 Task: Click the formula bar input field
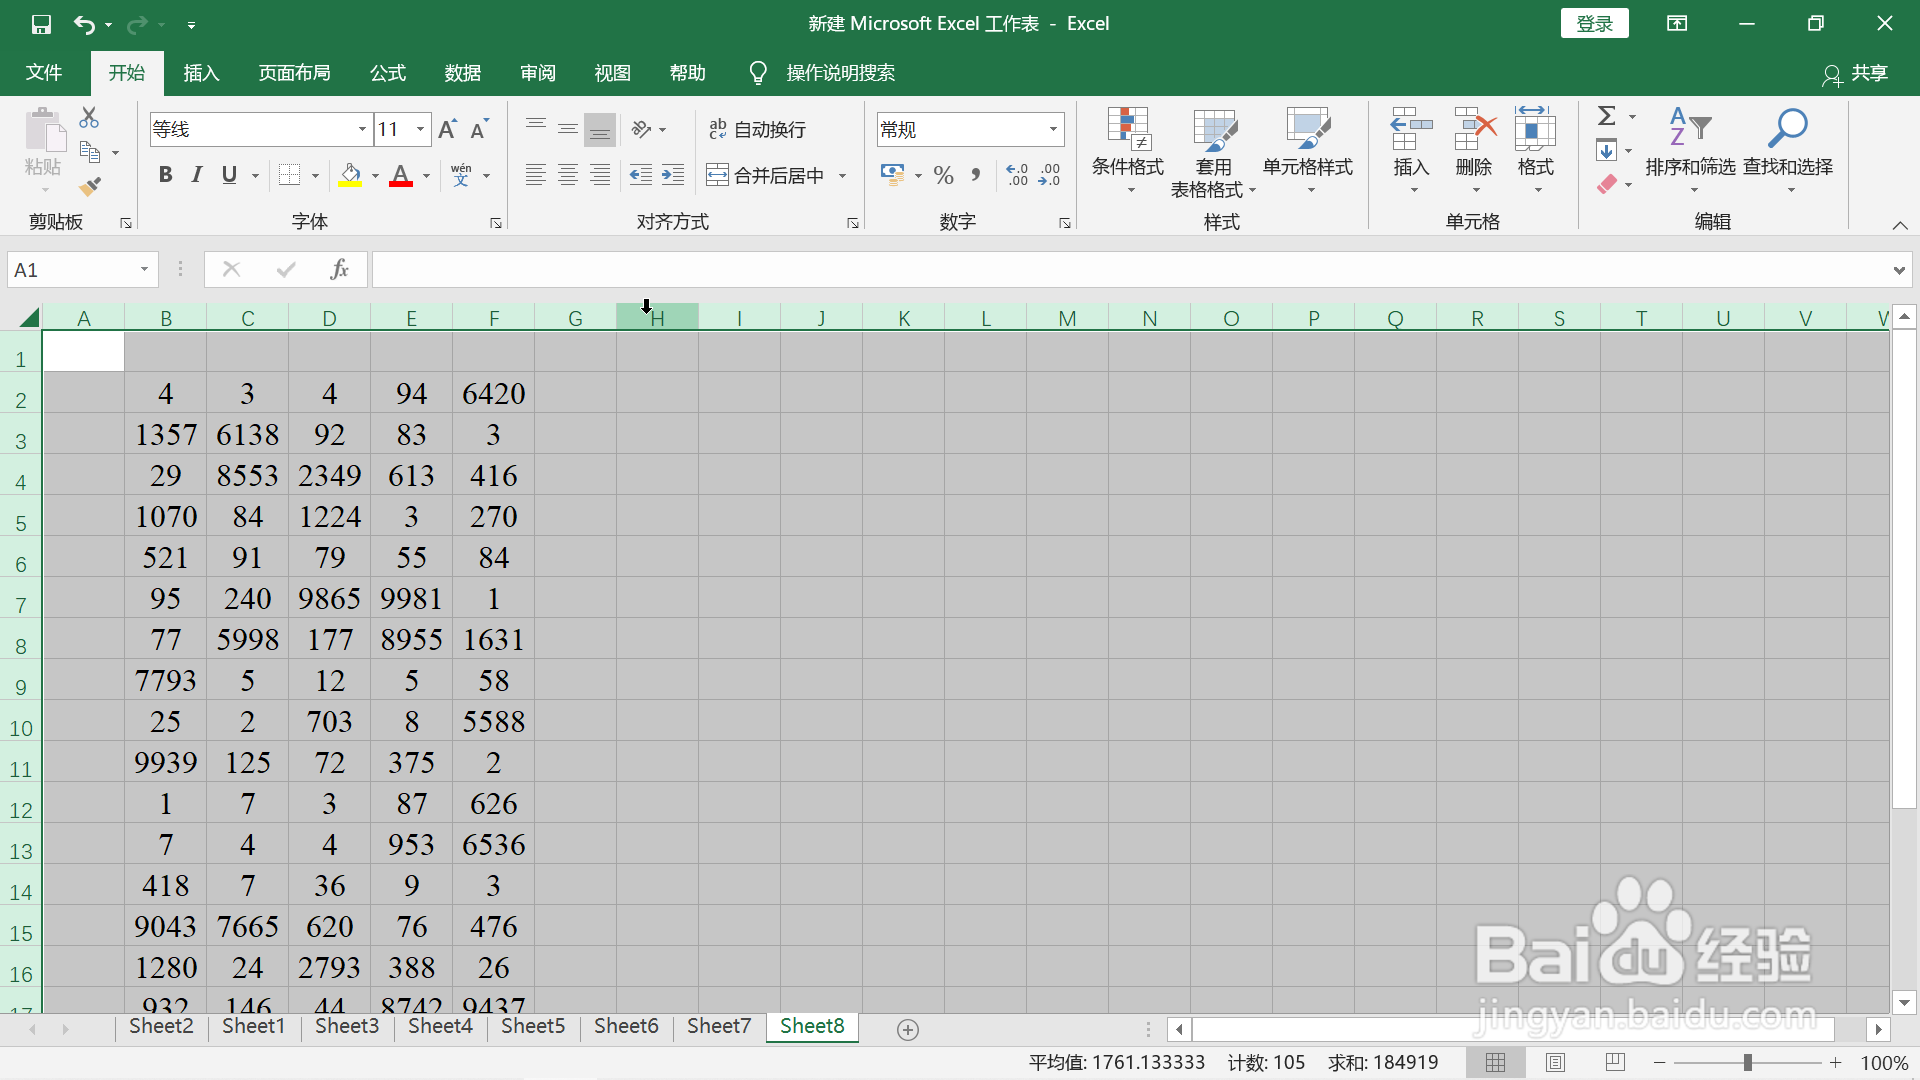(1130, 270)
